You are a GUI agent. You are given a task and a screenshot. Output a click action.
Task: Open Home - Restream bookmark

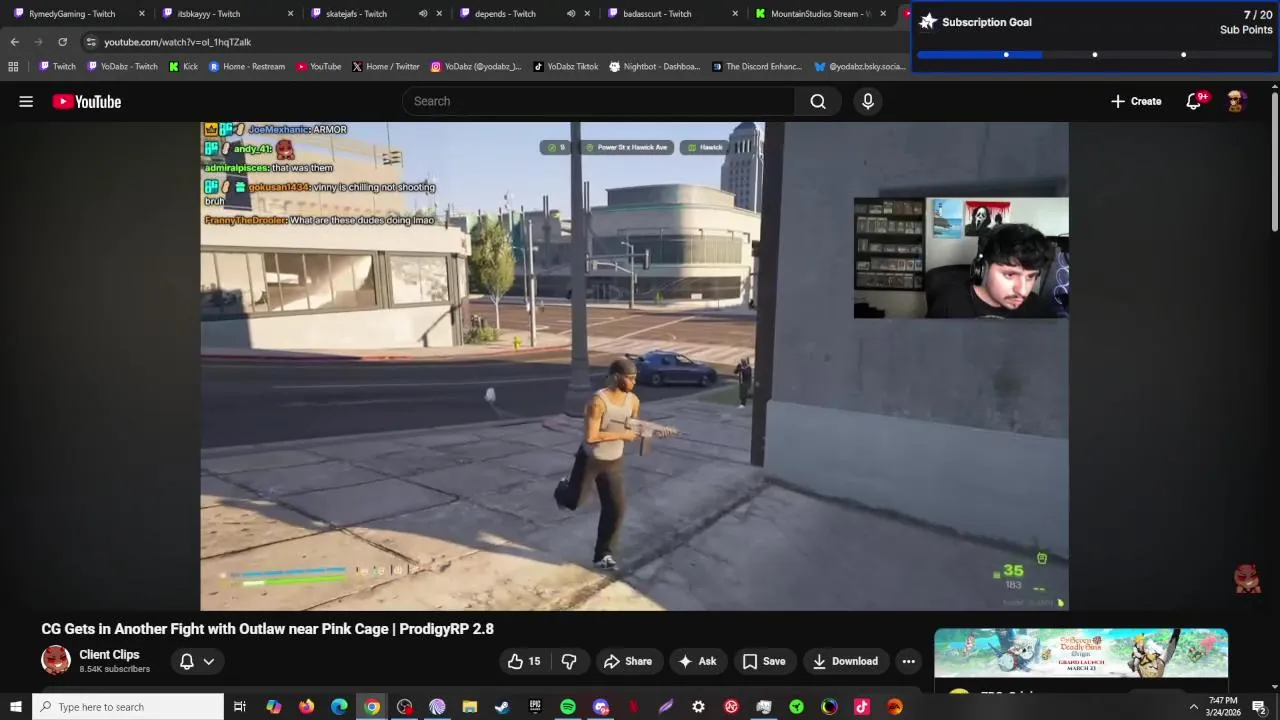point(246,67)
